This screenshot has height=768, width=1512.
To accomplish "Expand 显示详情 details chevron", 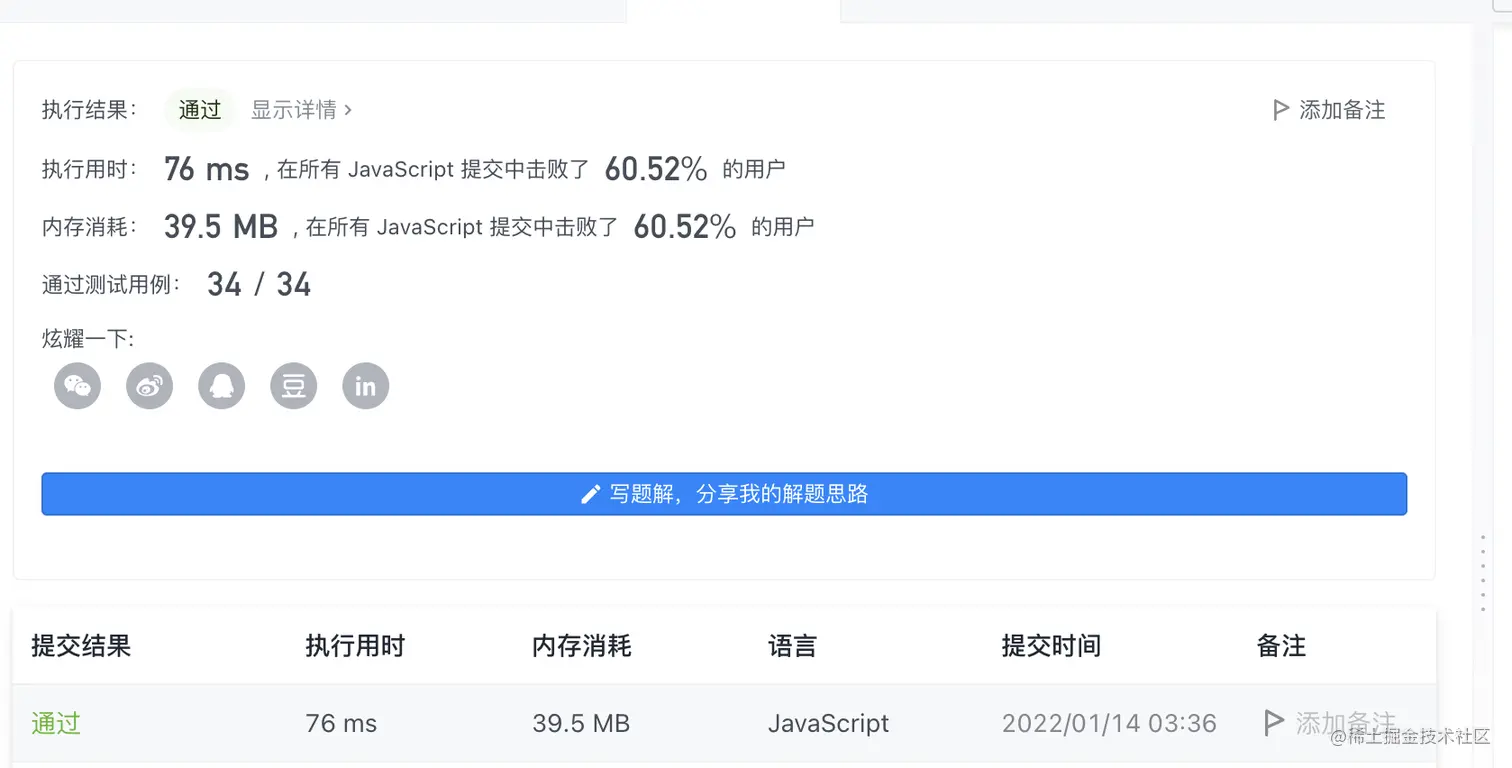I will click(348, 110).
